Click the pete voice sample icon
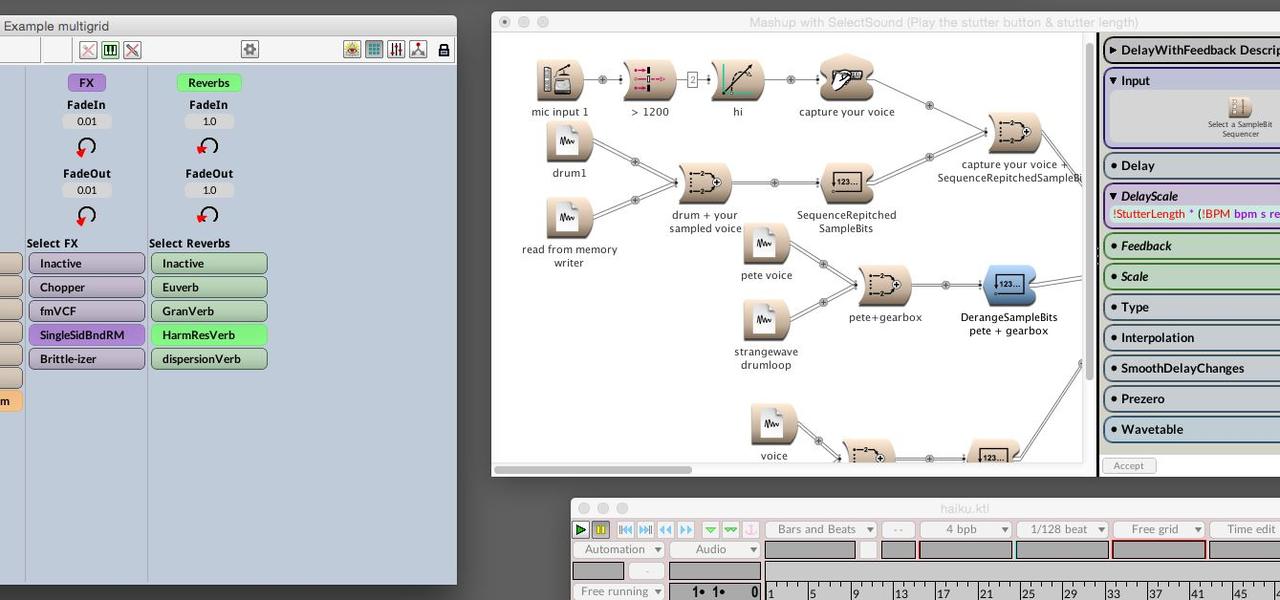 click(766, 244)
